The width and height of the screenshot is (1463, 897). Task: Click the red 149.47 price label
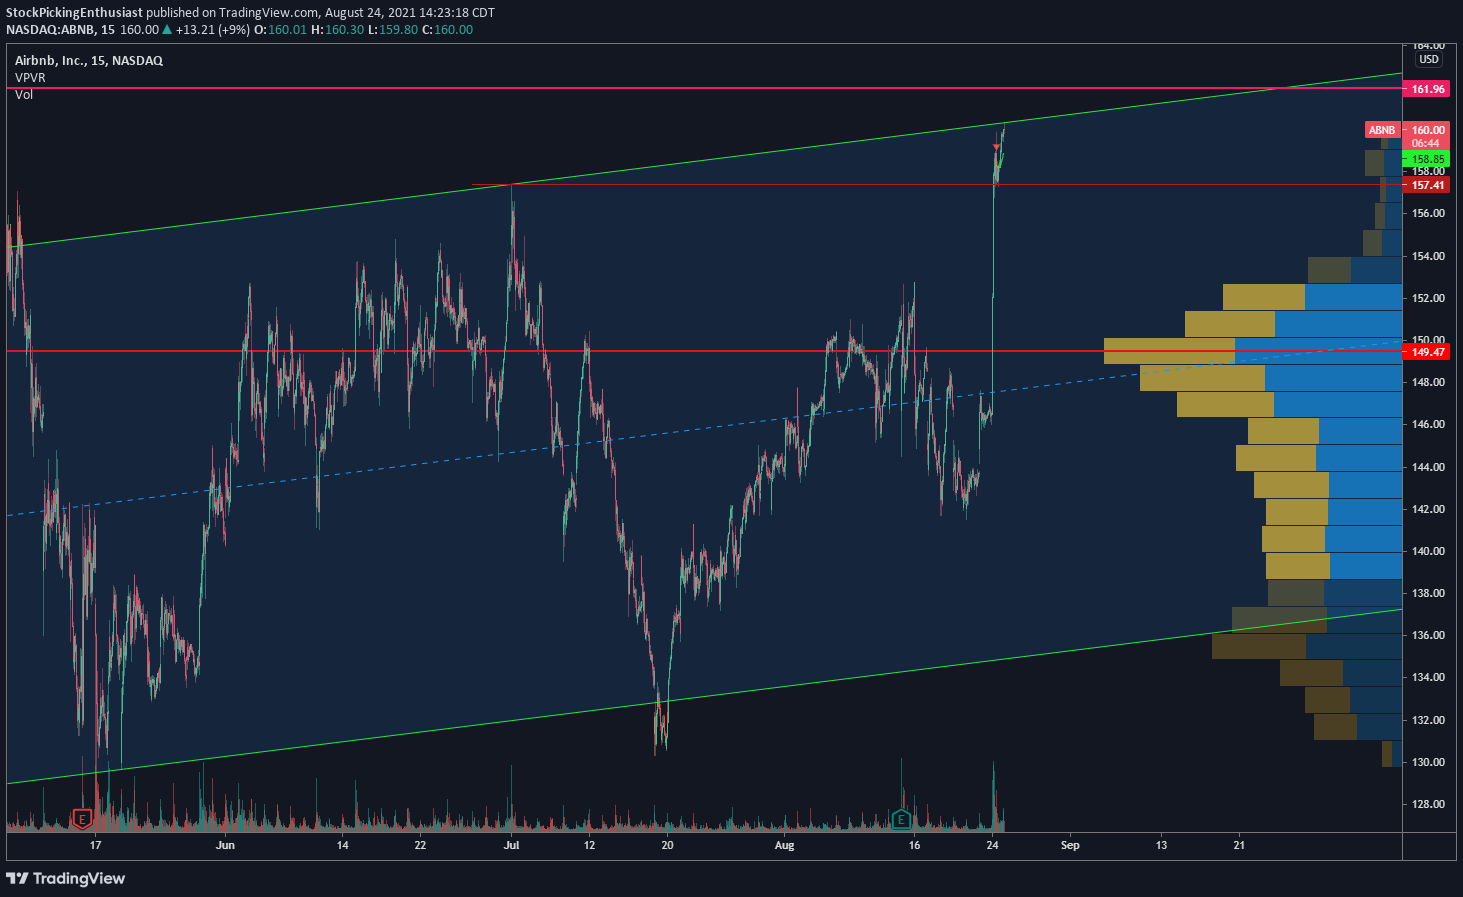click(1428, 352)
